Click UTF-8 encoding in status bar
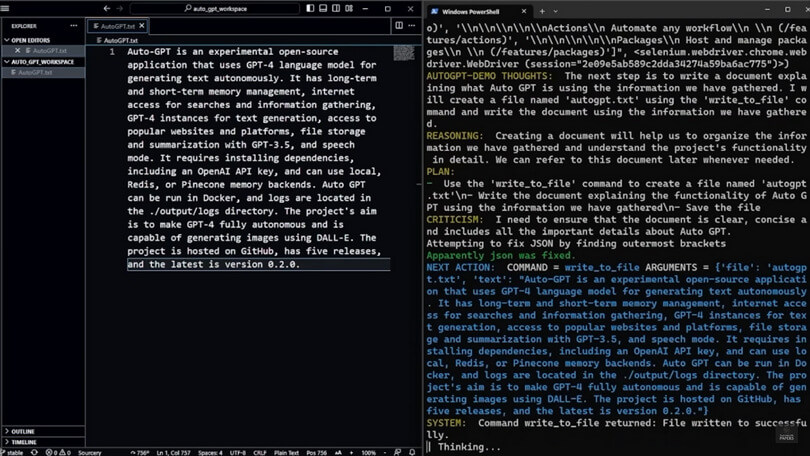Viewport: 810px width, 456px height. pyautogui.click(x=236, y=452)
